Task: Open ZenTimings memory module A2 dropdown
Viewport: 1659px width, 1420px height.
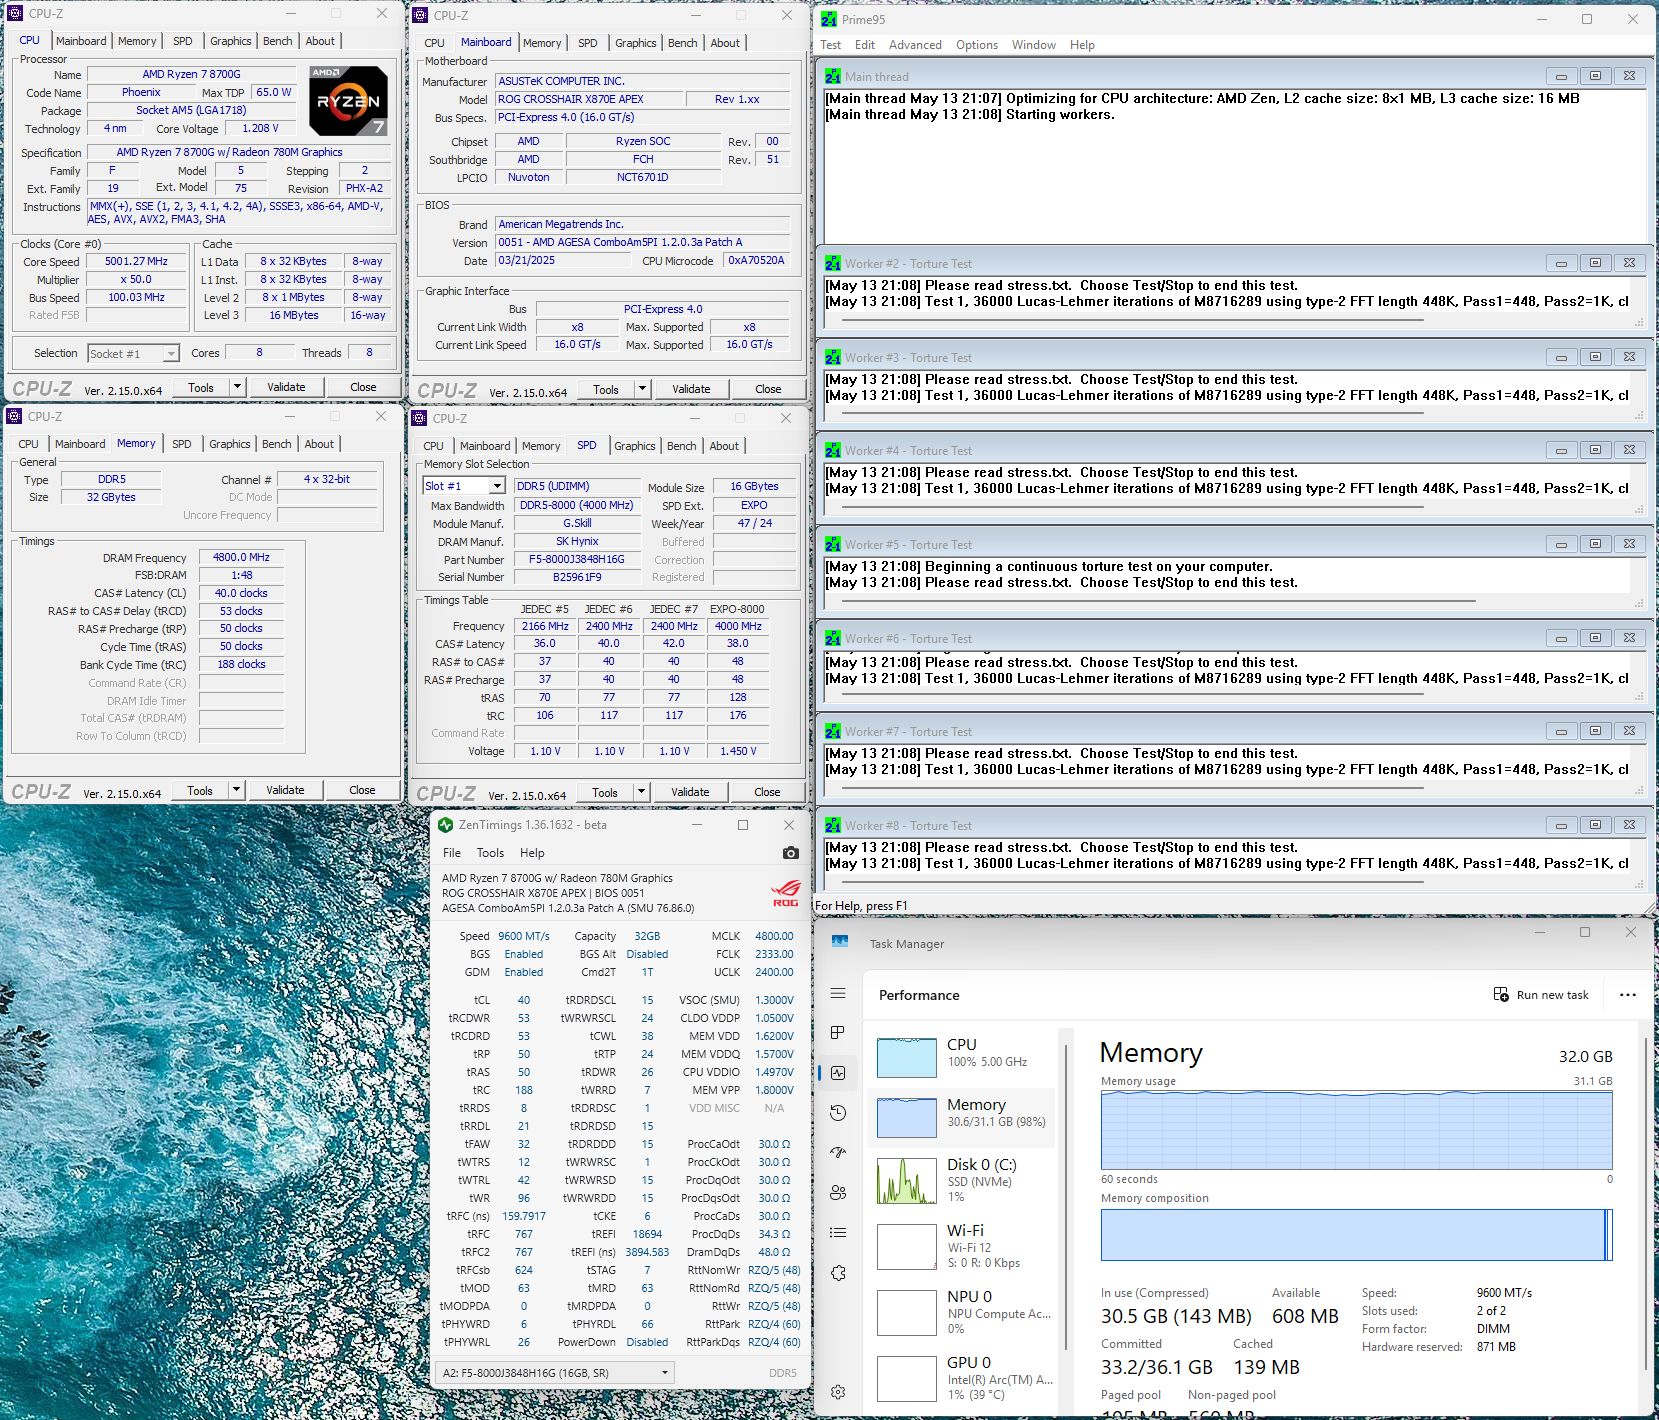Action: click(554, 1373)
